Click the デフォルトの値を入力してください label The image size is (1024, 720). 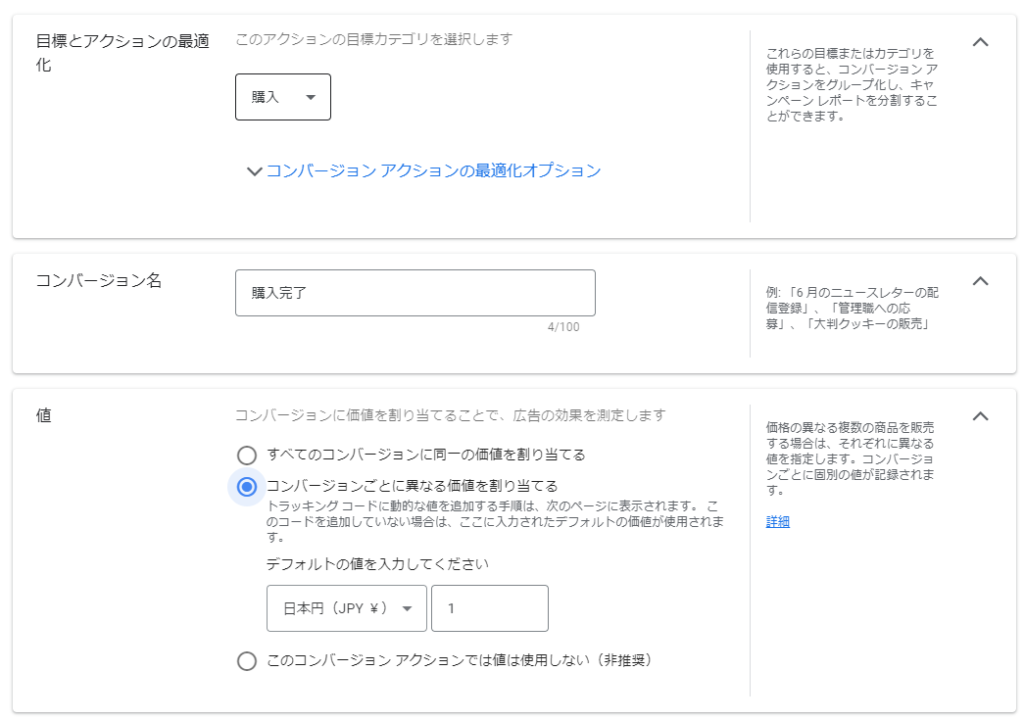377,564
